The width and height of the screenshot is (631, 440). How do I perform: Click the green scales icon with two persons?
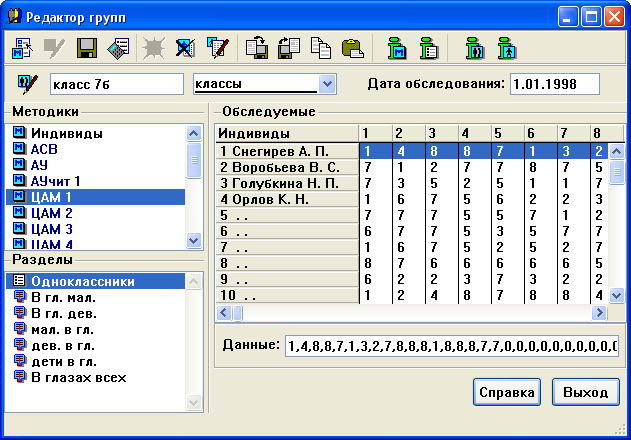click(475, 49)
